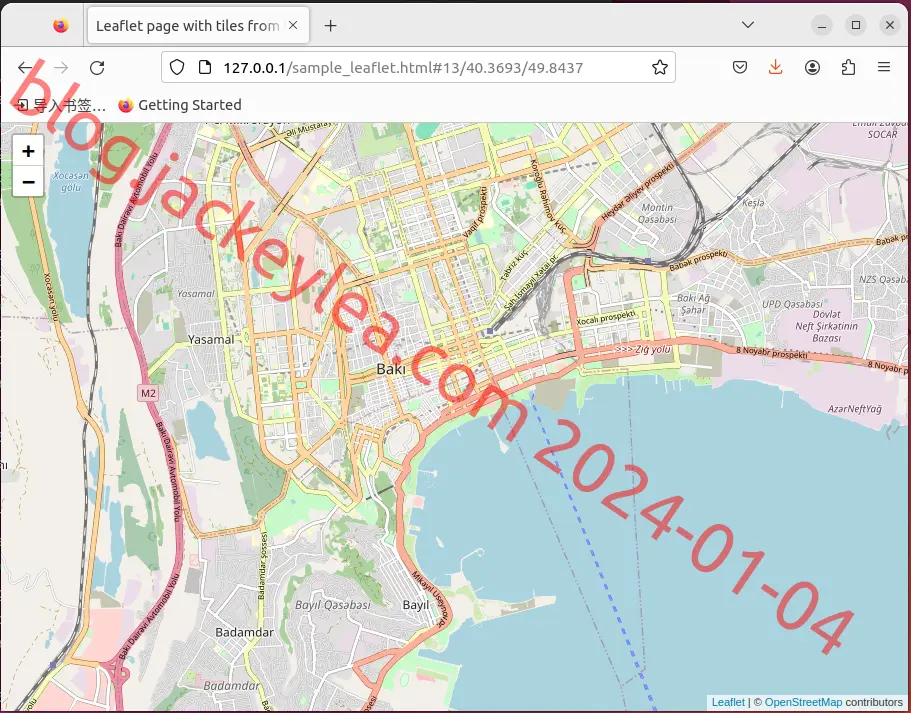The width and height of the screenshot is (911, 713).
Task: Zoom out on the Leaflet map
Action: pyautogui.click(x=28, y=181)
